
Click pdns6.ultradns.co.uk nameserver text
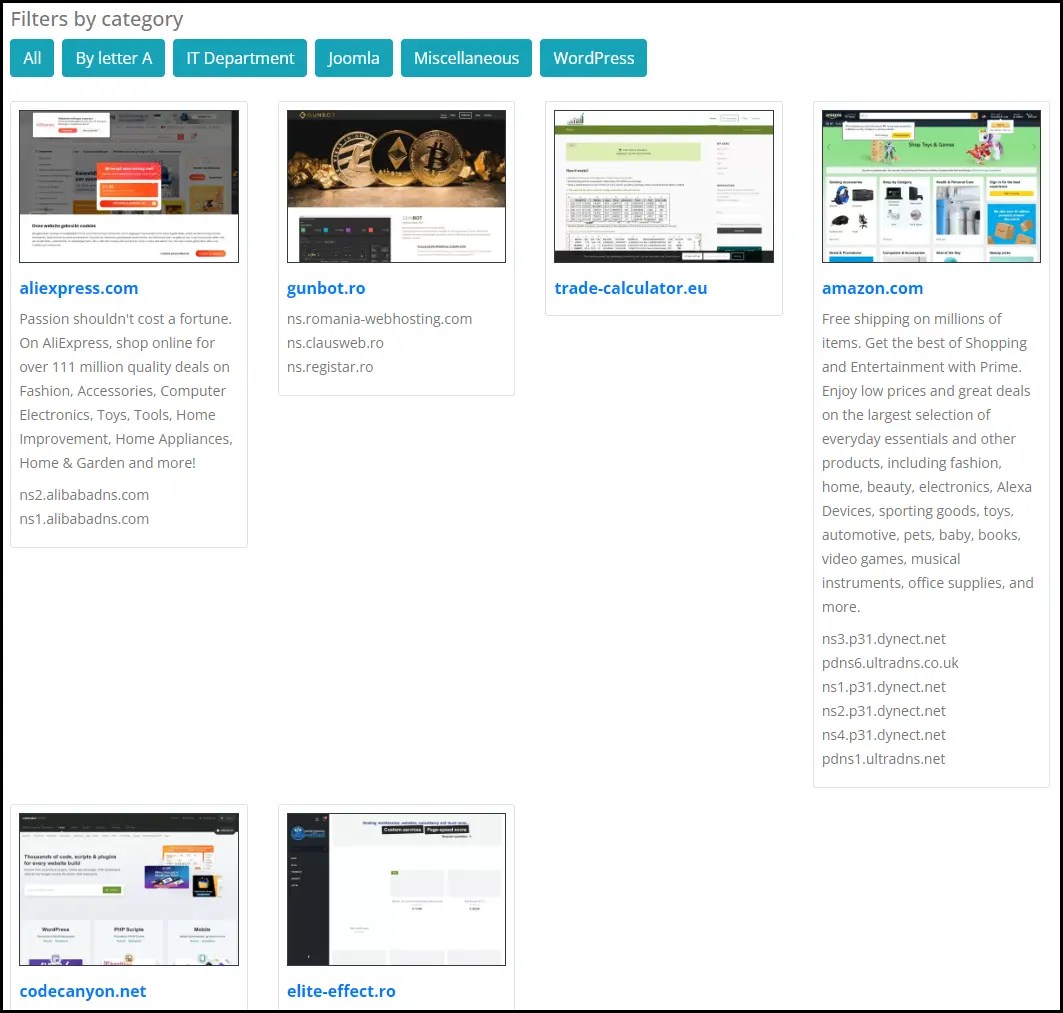point(890,663)
